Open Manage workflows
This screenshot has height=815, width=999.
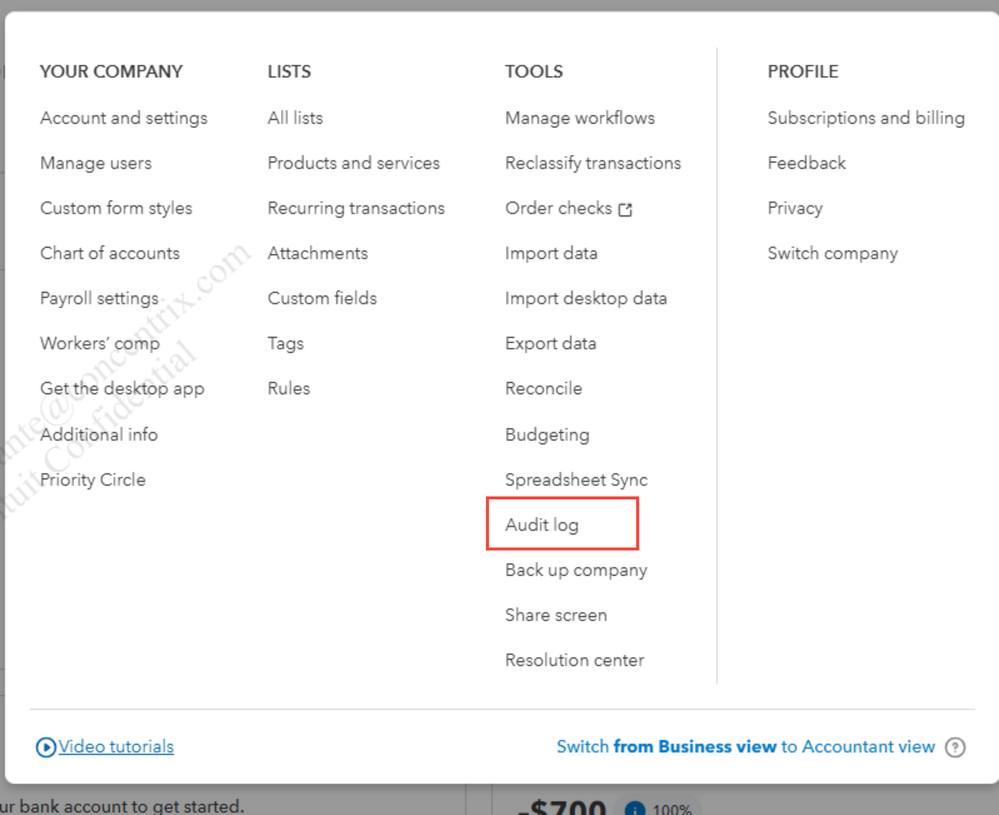coord(580,117)
